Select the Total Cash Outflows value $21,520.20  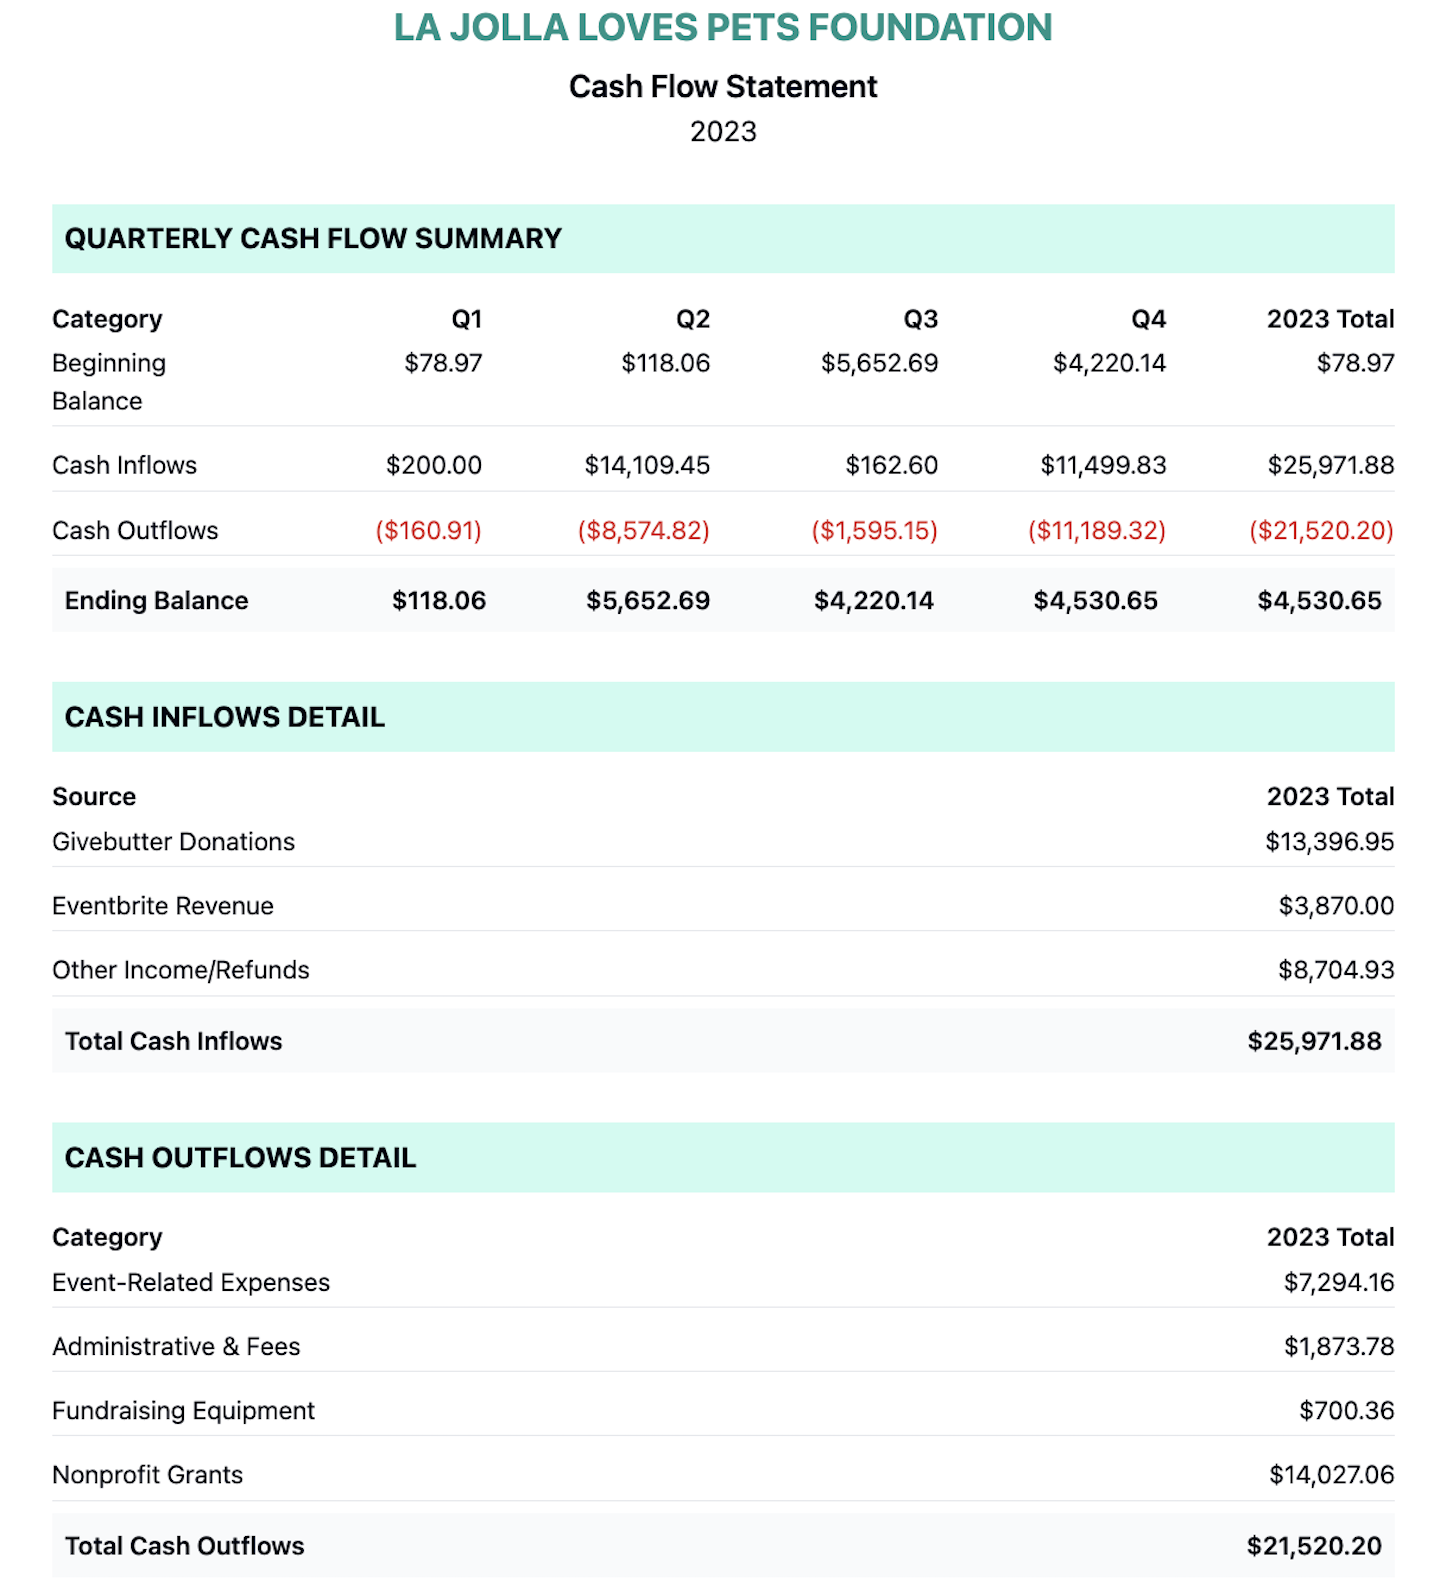coord(1313,1546)
